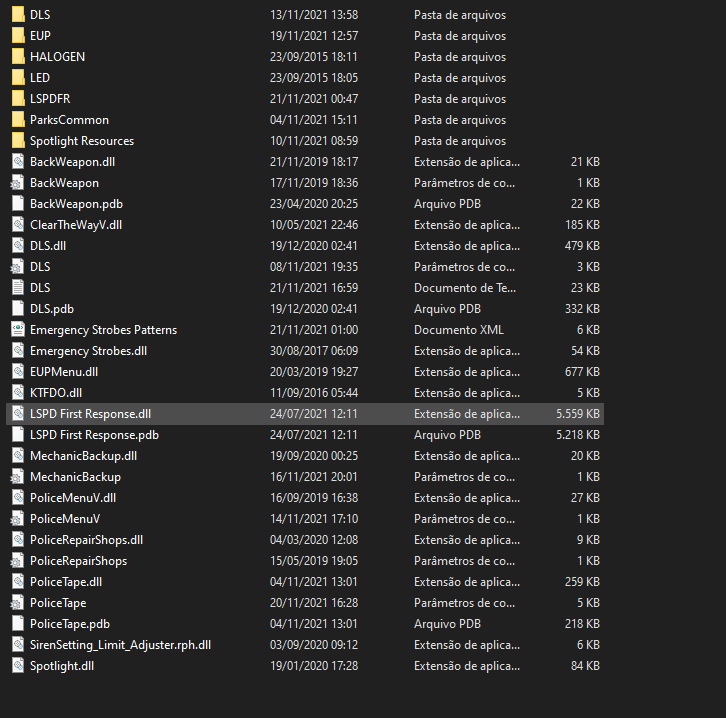Click the date 23/09/2015 18:11

tap(314, 57)
